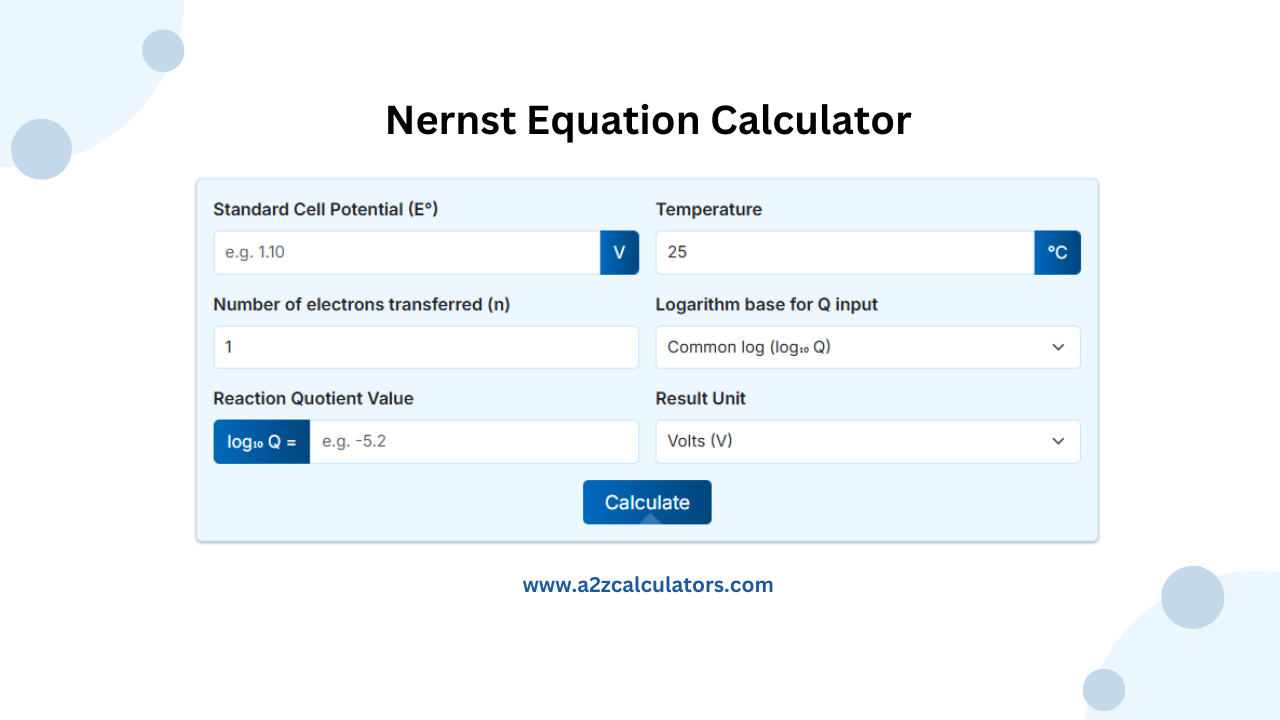Click the Logarithm base for Q input label

767,304
